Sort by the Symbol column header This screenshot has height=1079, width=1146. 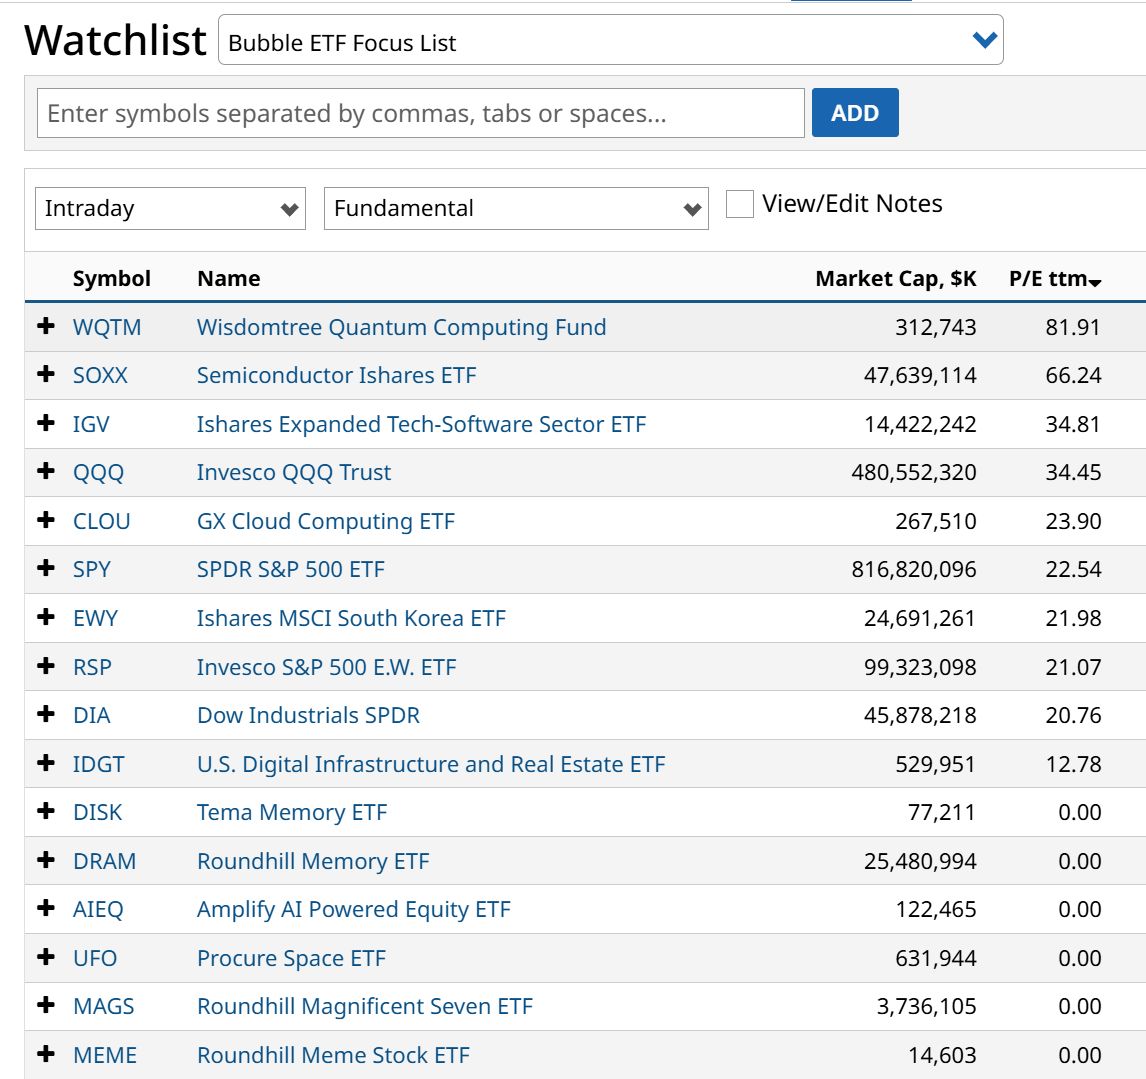pyautogui.click(x=111, y=279)
